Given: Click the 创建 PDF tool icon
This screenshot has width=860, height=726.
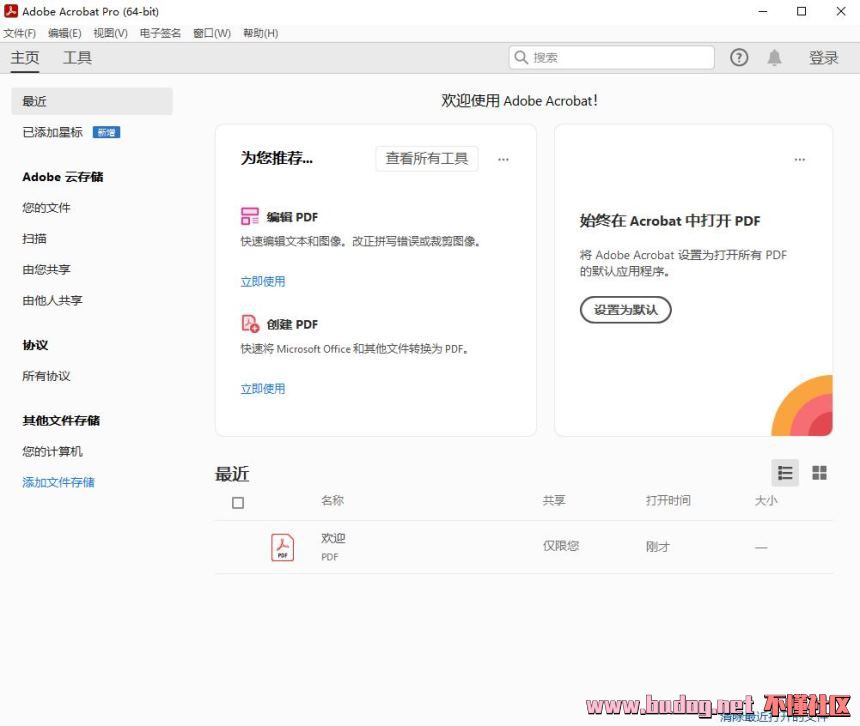Looking at the screenshot, I should tap(250, 324).
